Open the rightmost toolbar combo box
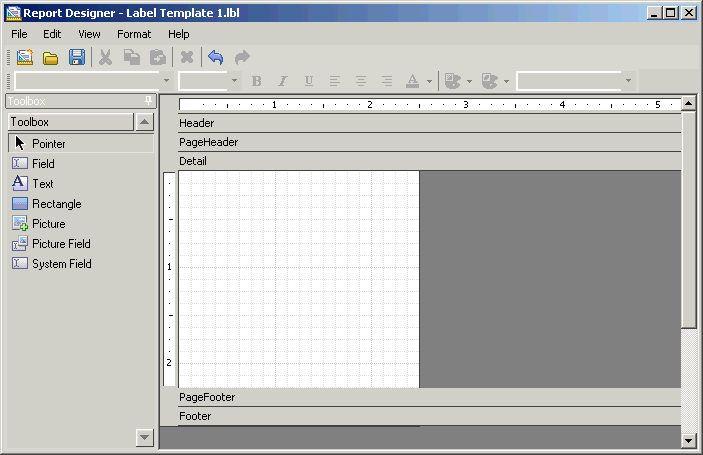Viewport: 703px width, 455px height. [575, 81]
